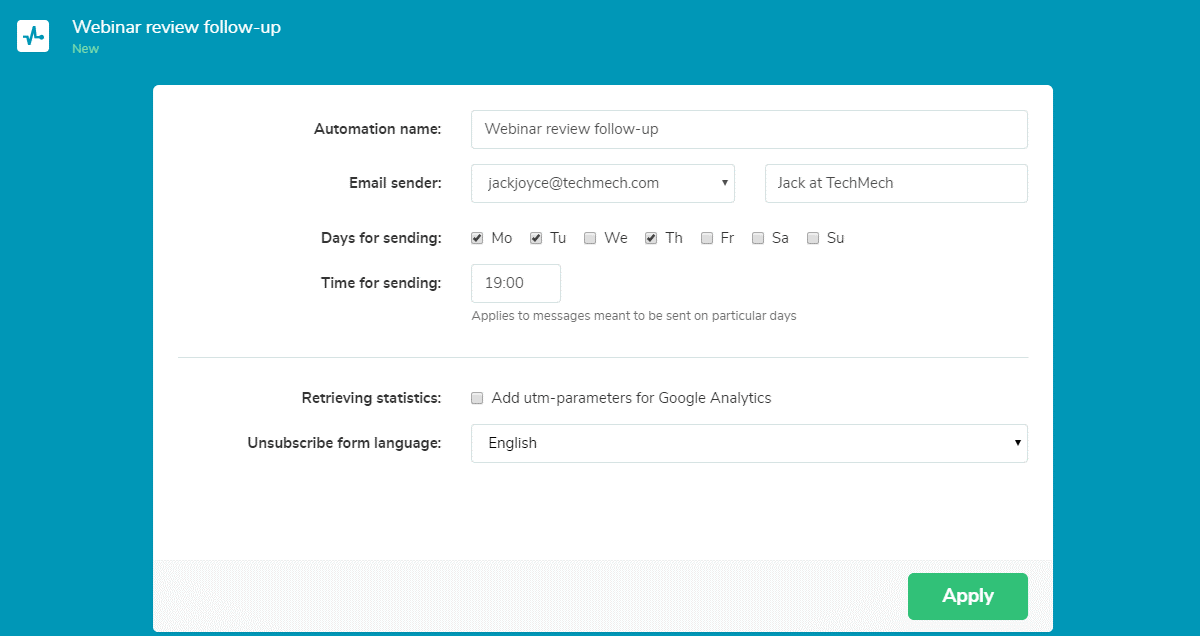Check the Sunday checkbox

pyautogui.click(x=813, y=238)
